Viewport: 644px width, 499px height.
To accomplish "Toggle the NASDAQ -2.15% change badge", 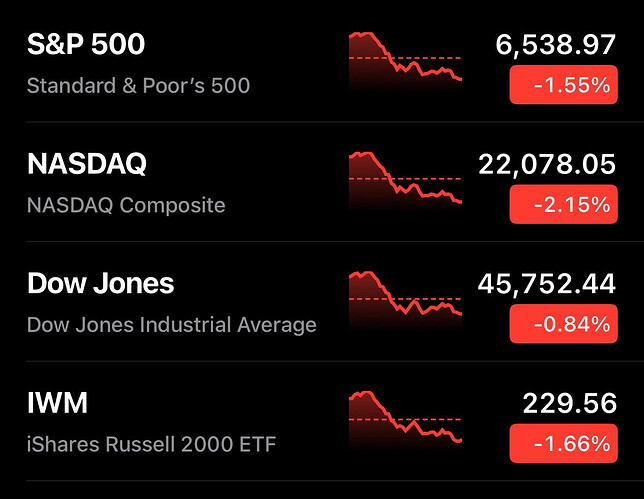I will click(563, 206).
